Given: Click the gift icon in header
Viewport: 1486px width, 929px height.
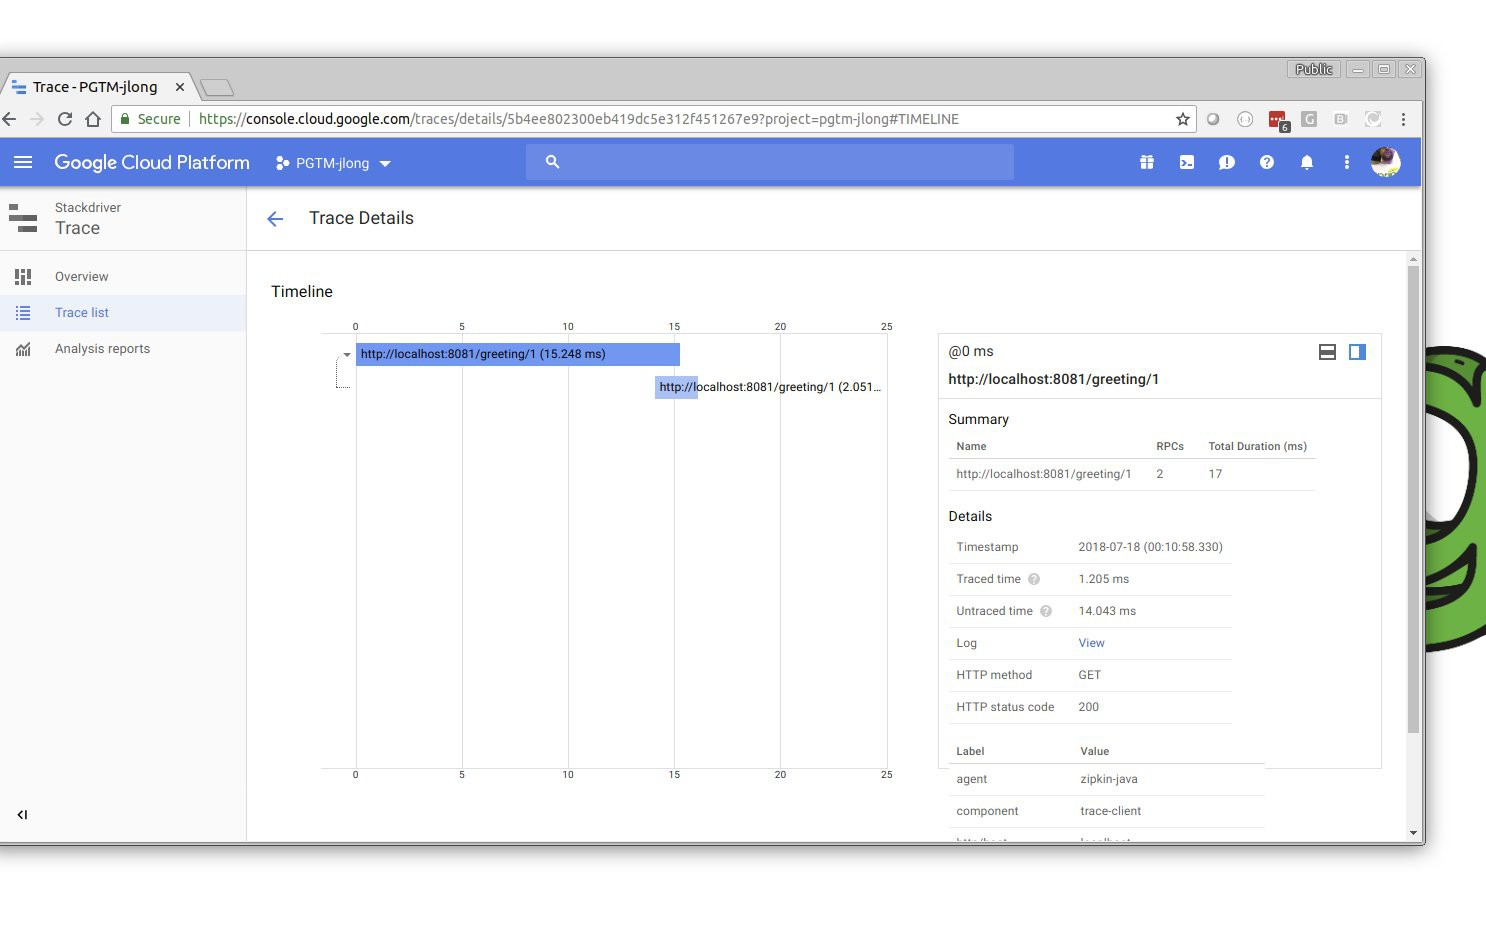Looking at the screenshot, I should click(x=1147, y=162).
